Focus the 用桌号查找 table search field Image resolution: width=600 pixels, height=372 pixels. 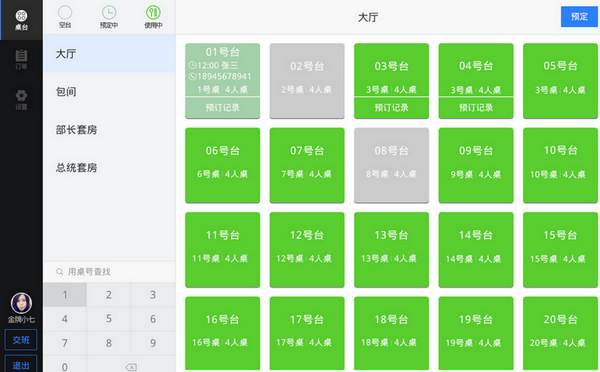(x=109, y=272)
